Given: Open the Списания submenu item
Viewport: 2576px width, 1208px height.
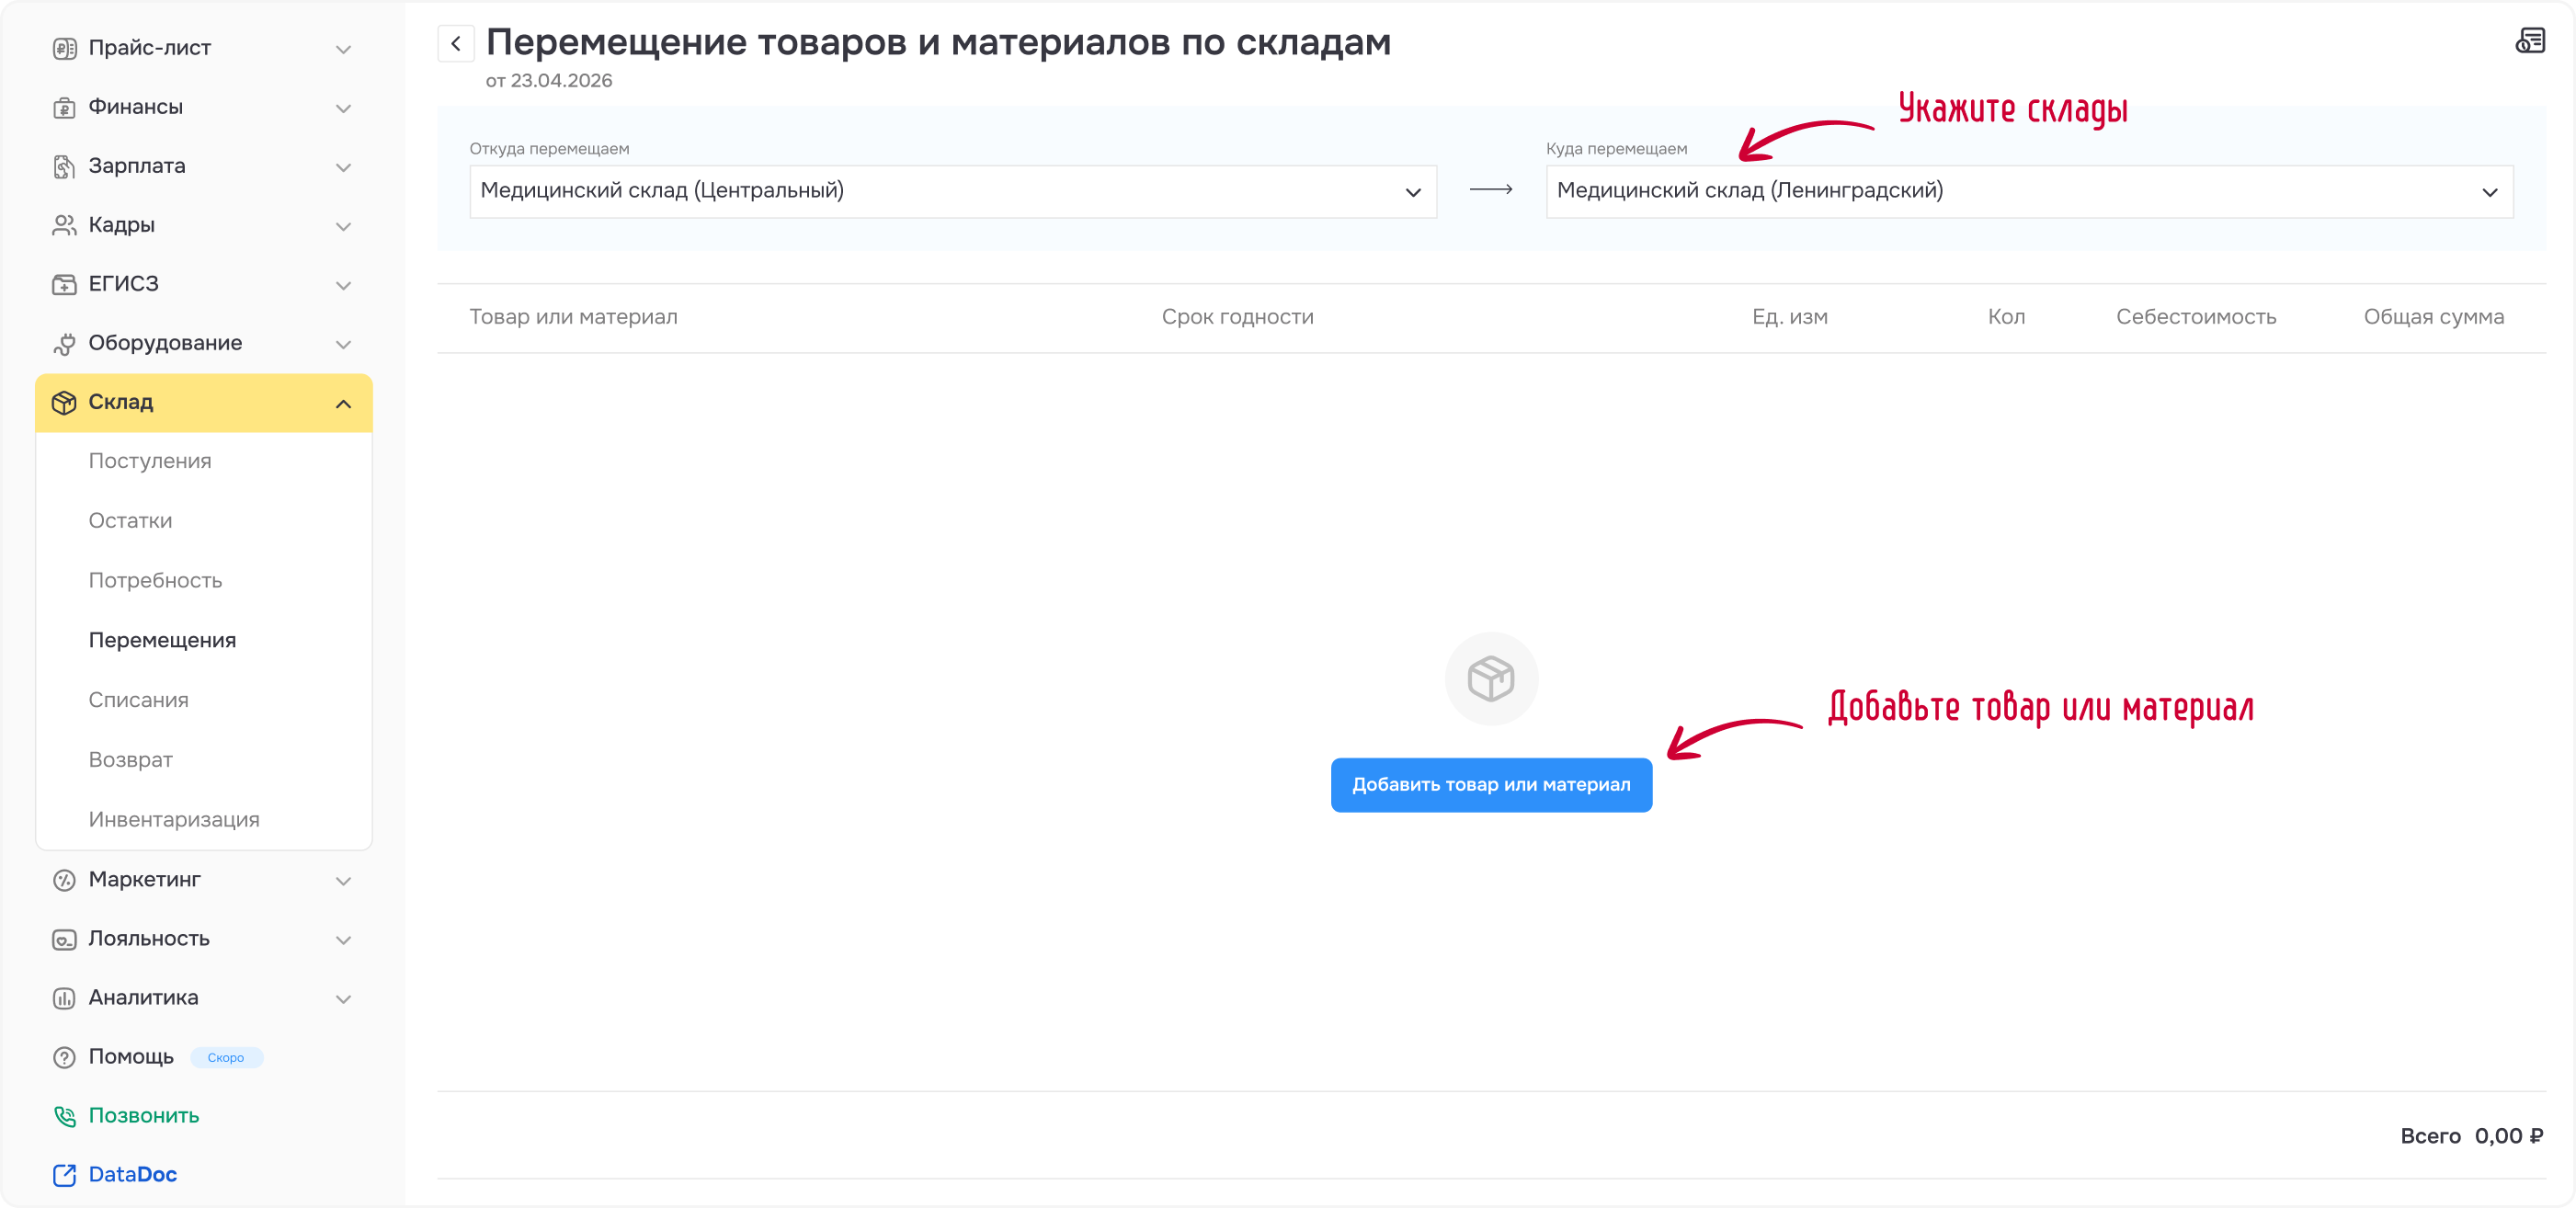Looking at the screenshot, I should (138, 700).
